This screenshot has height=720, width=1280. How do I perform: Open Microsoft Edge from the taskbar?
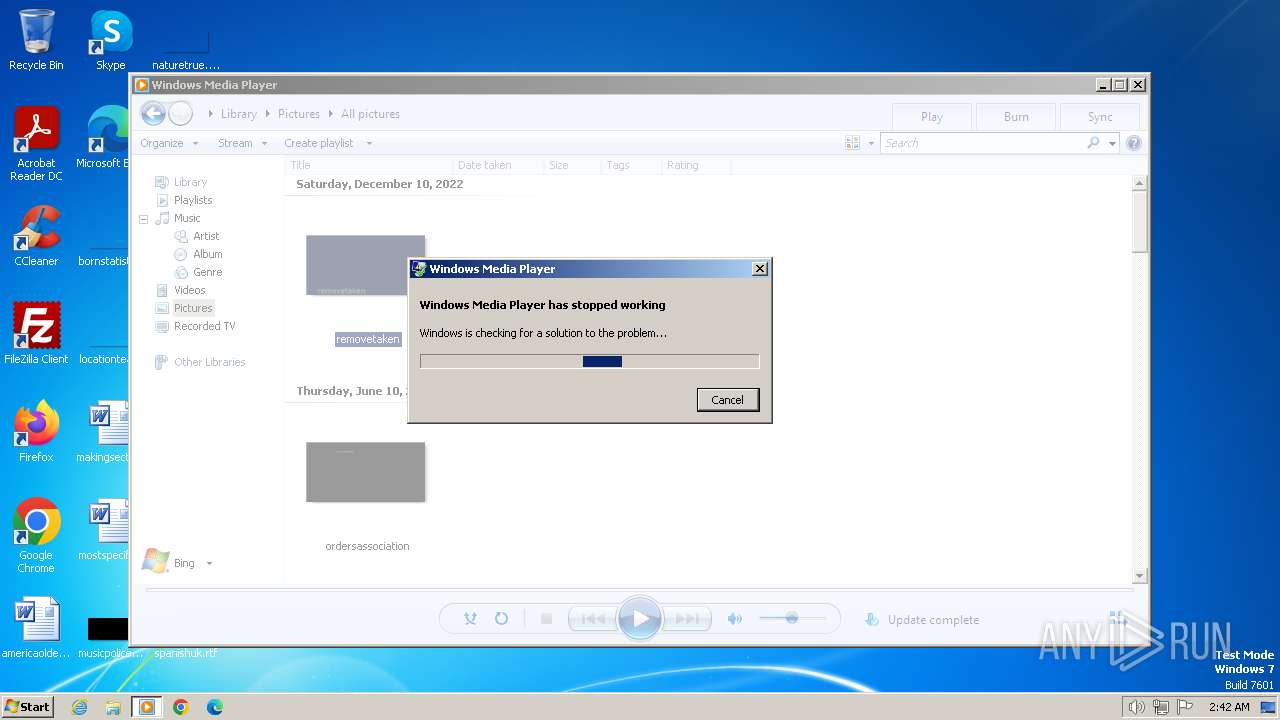coord(215,707)
